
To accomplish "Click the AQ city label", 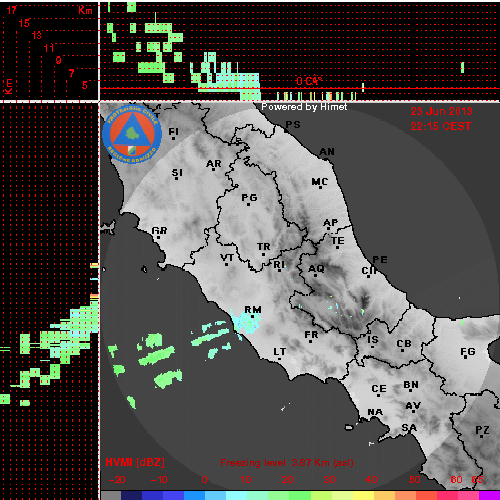I will [x=316, y=269].
